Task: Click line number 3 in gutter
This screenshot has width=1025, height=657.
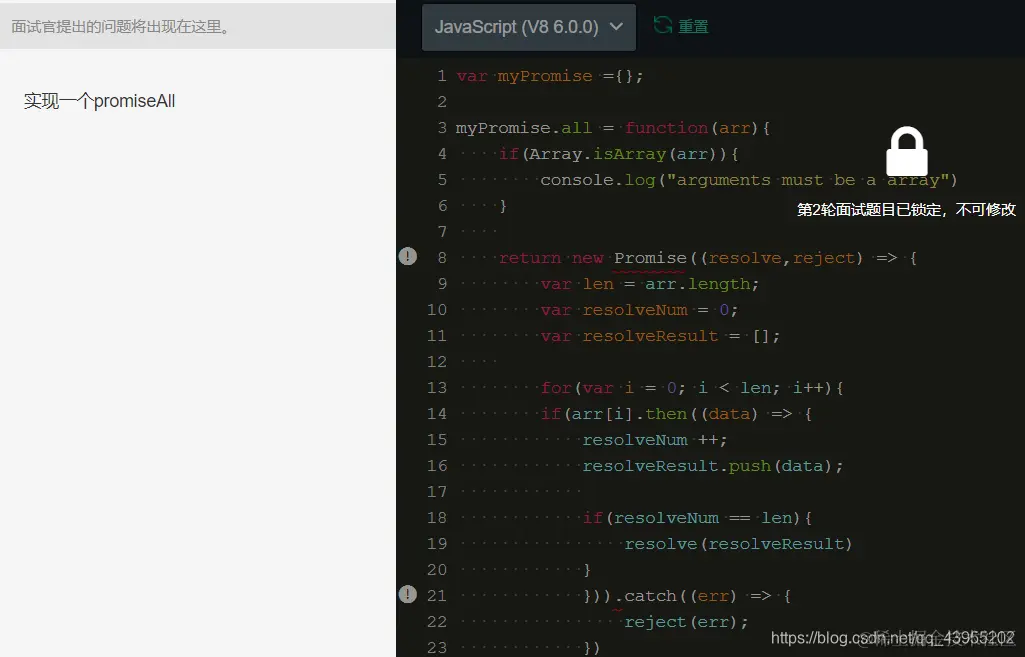Action: tap(442, 127)
